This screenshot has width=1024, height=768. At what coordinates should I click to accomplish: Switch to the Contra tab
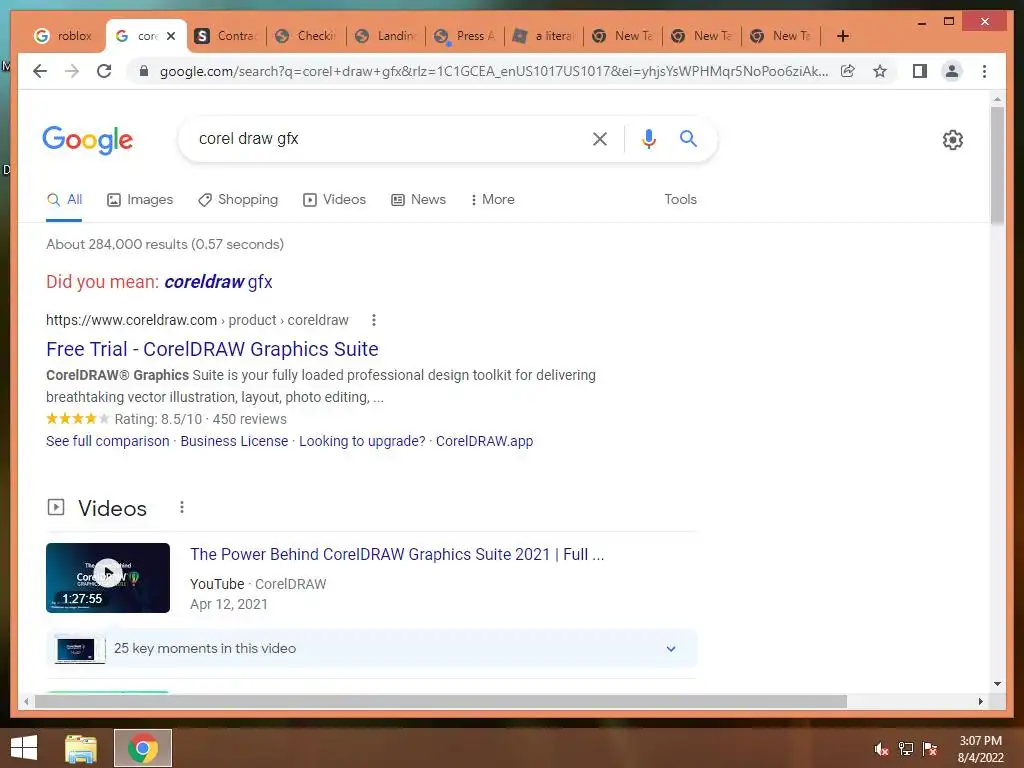coord(227,36)
